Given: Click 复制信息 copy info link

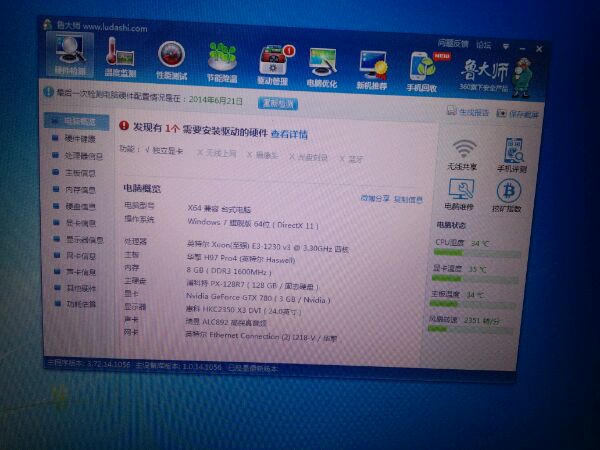Looking at the screenshot, I should (408, 199).
